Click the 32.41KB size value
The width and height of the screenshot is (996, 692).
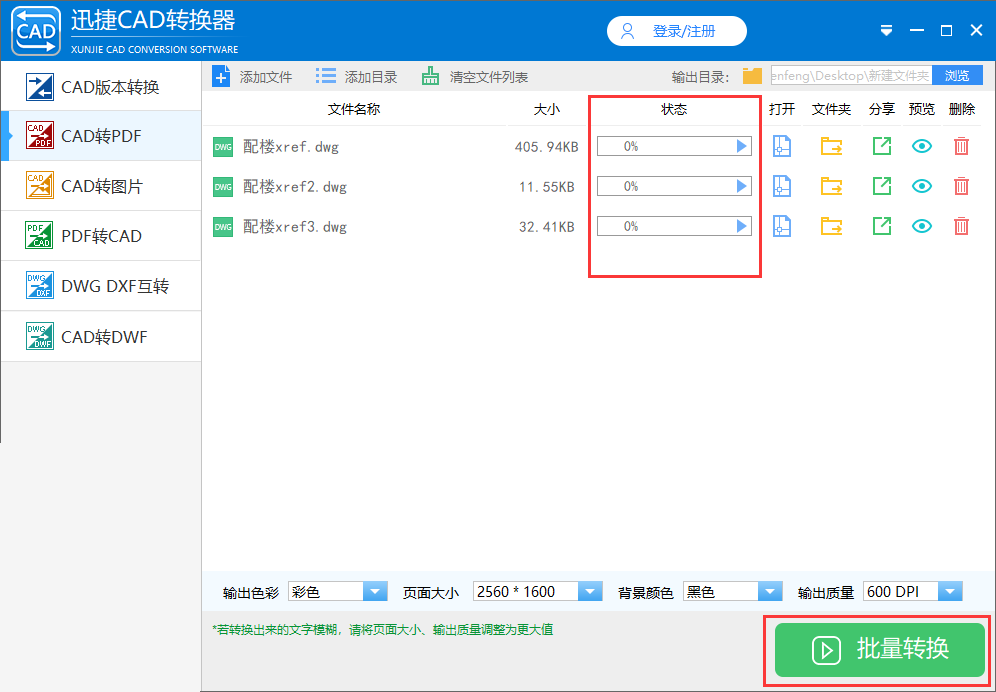(546, 227)
